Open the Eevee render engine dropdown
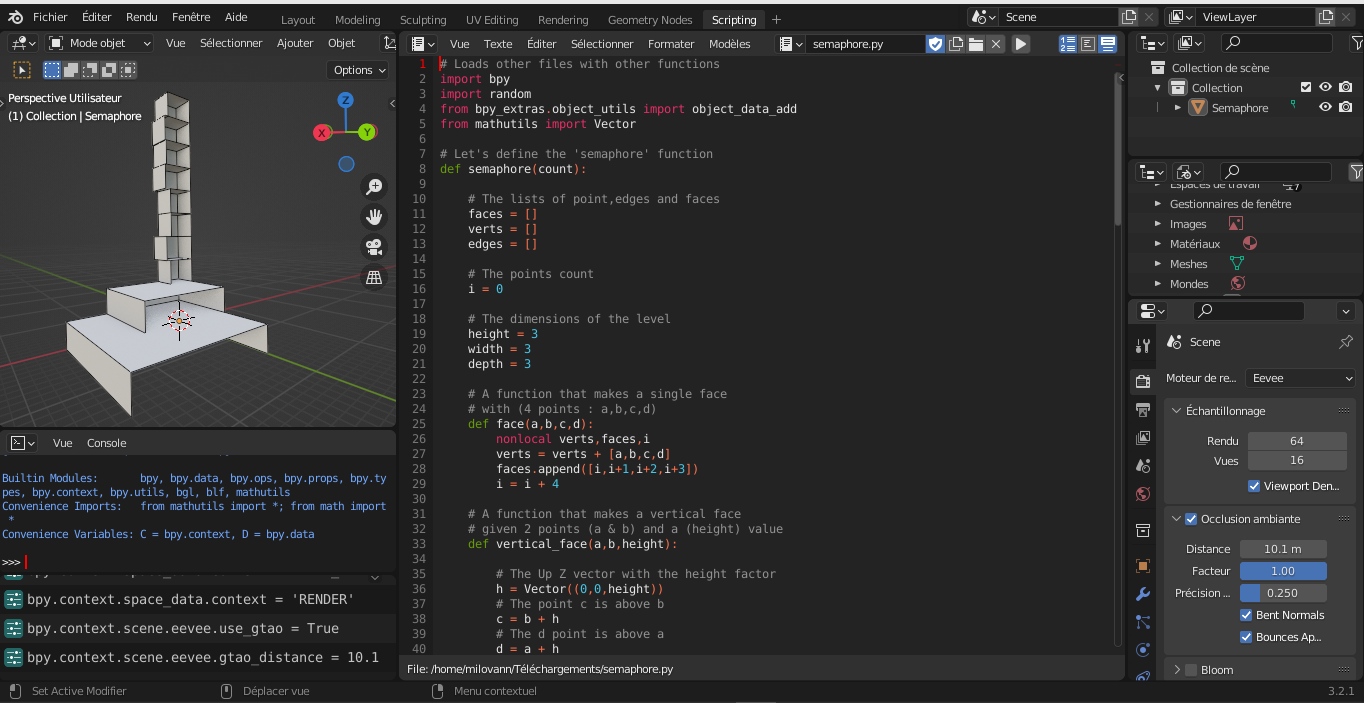The width and height of the screenshot is (1364, 703). [x=1300, y=378]
